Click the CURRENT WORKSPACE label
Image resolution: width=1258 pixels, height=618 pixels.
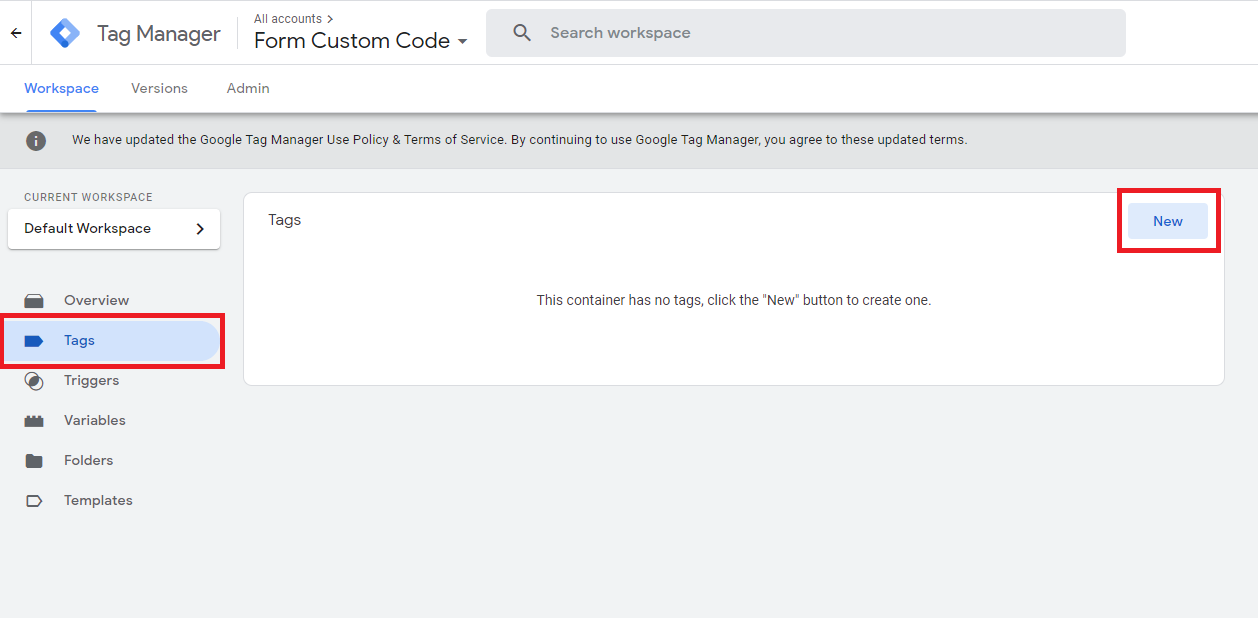coord(88,197)
